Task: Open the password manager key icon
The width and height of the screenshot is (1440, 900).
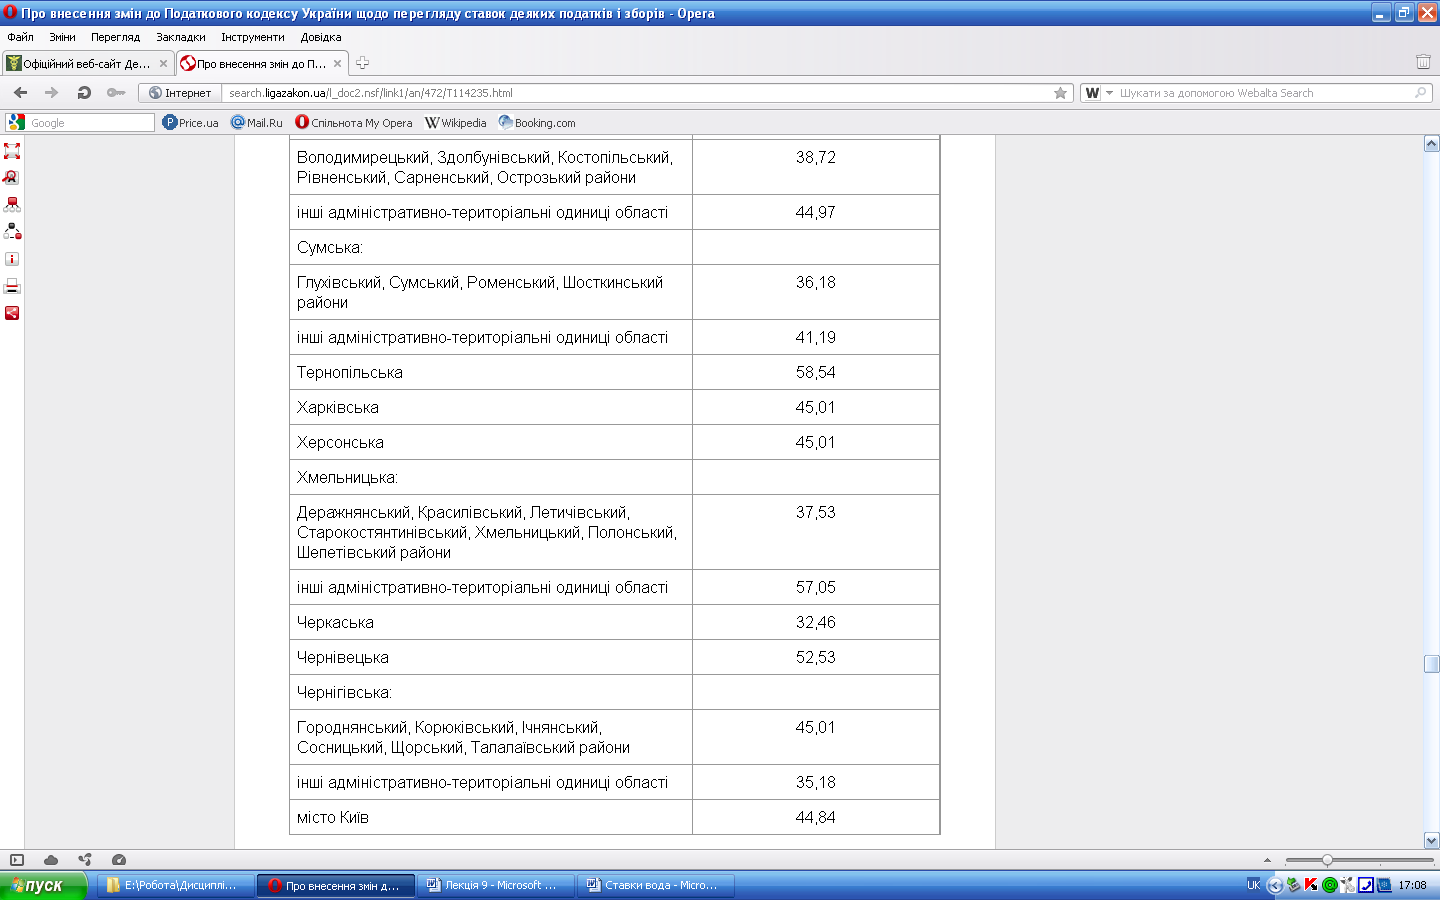Action: click(x=116, y=93)
